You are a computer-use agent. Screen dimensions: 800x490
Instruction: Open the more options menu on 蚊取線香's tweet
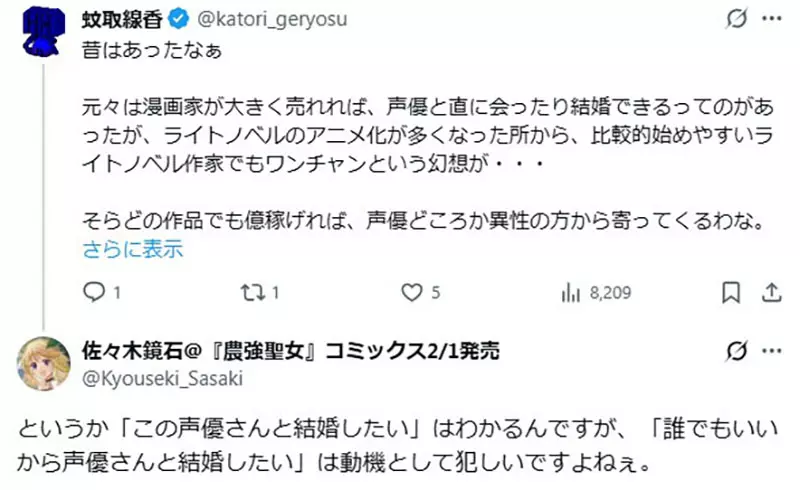[x=771, y=19]
